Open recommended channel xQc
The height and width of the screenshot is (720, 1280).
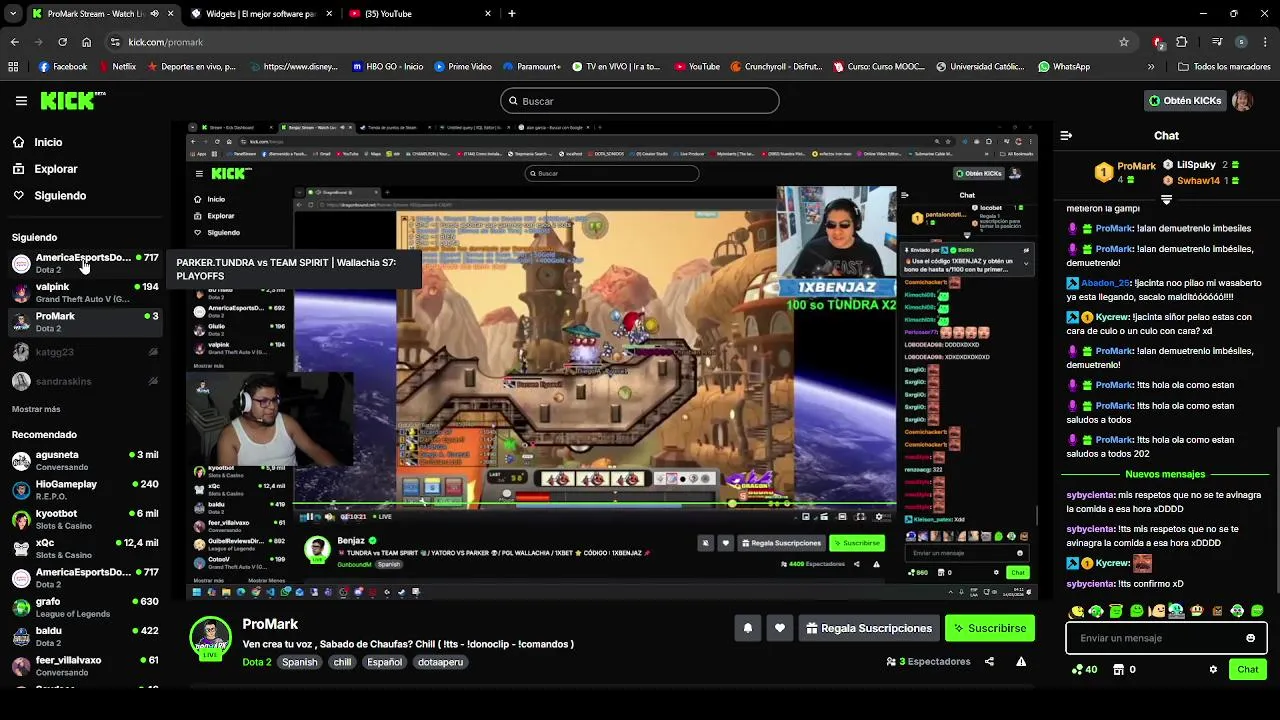click(85, 548)
